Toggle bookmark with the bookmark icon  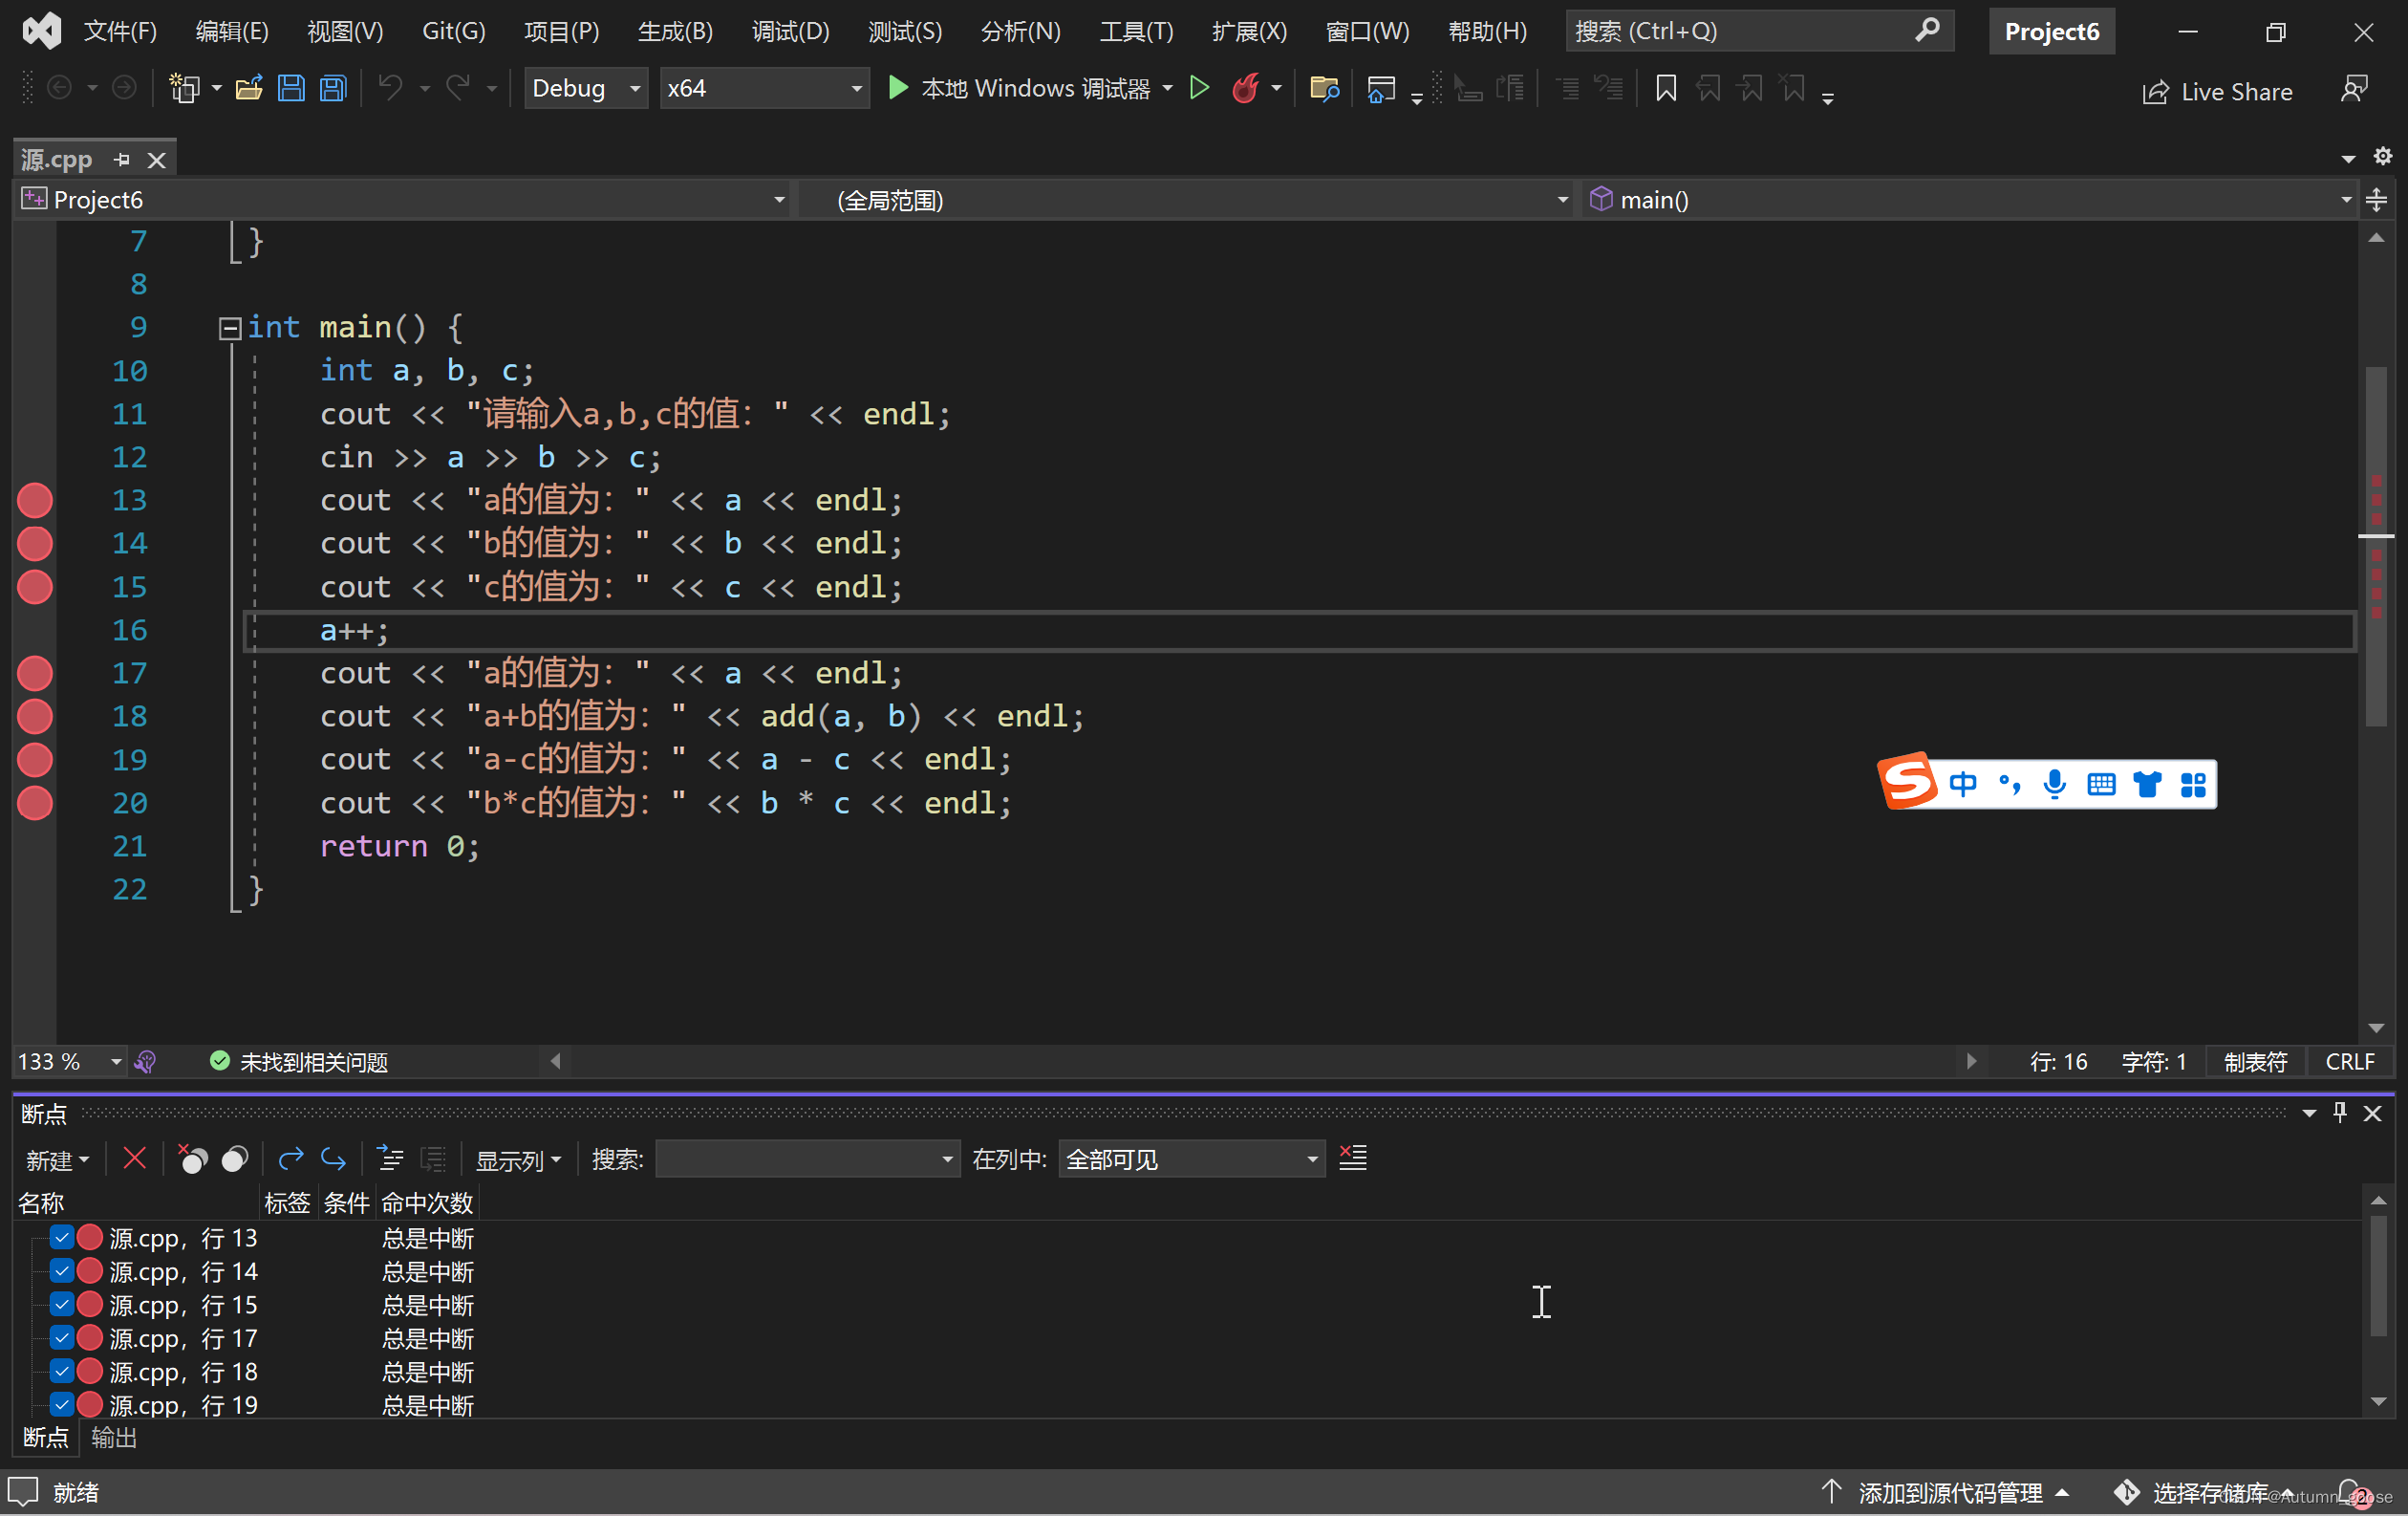point(1665,89)
